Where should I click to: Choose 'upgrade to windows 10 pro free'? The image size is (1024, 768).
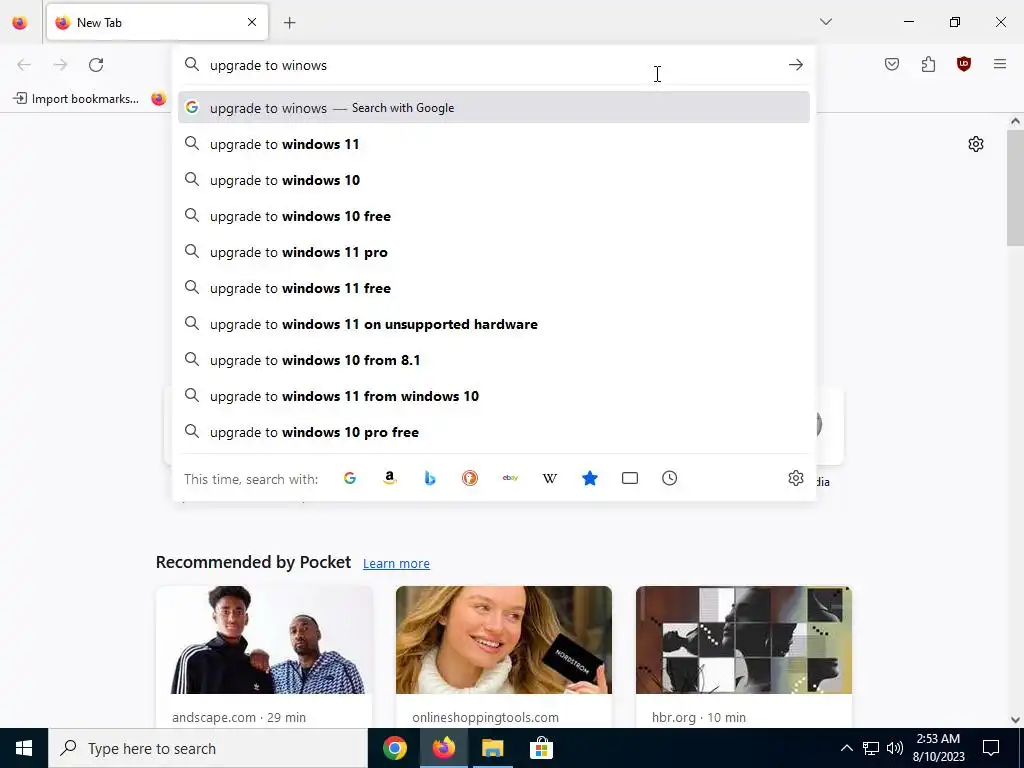point(494,432)
